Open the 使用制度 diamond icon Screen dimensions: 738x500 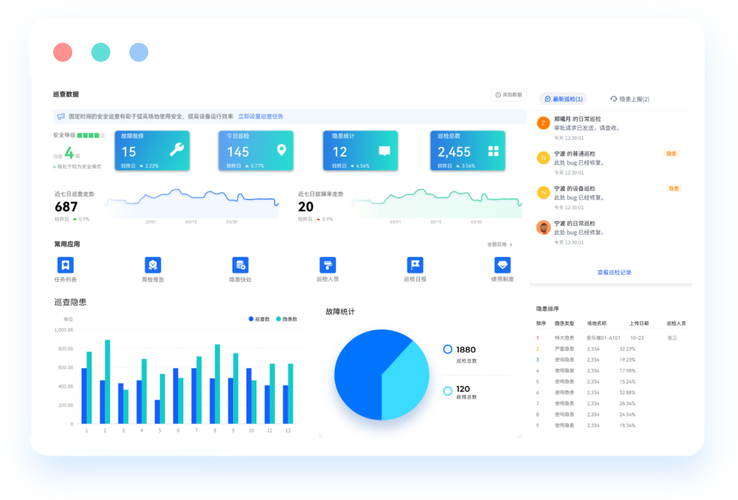point(502,265)
